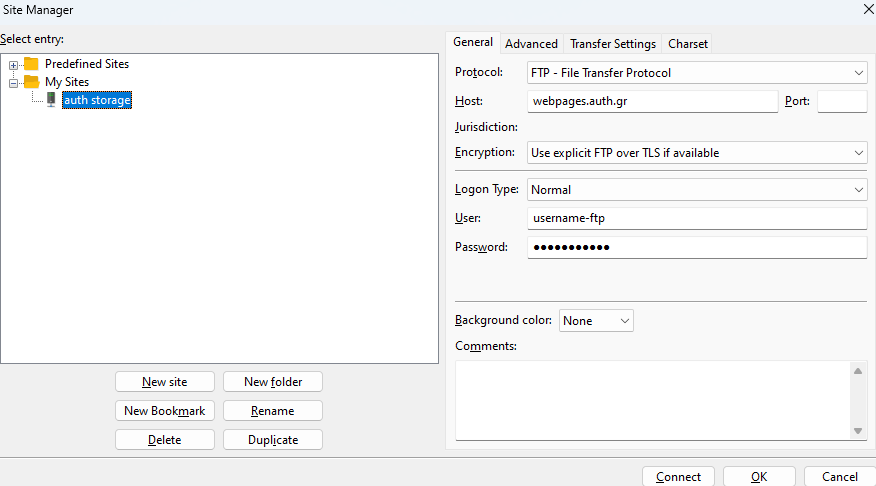Collapse the My Sites tree node

(14, 82)
